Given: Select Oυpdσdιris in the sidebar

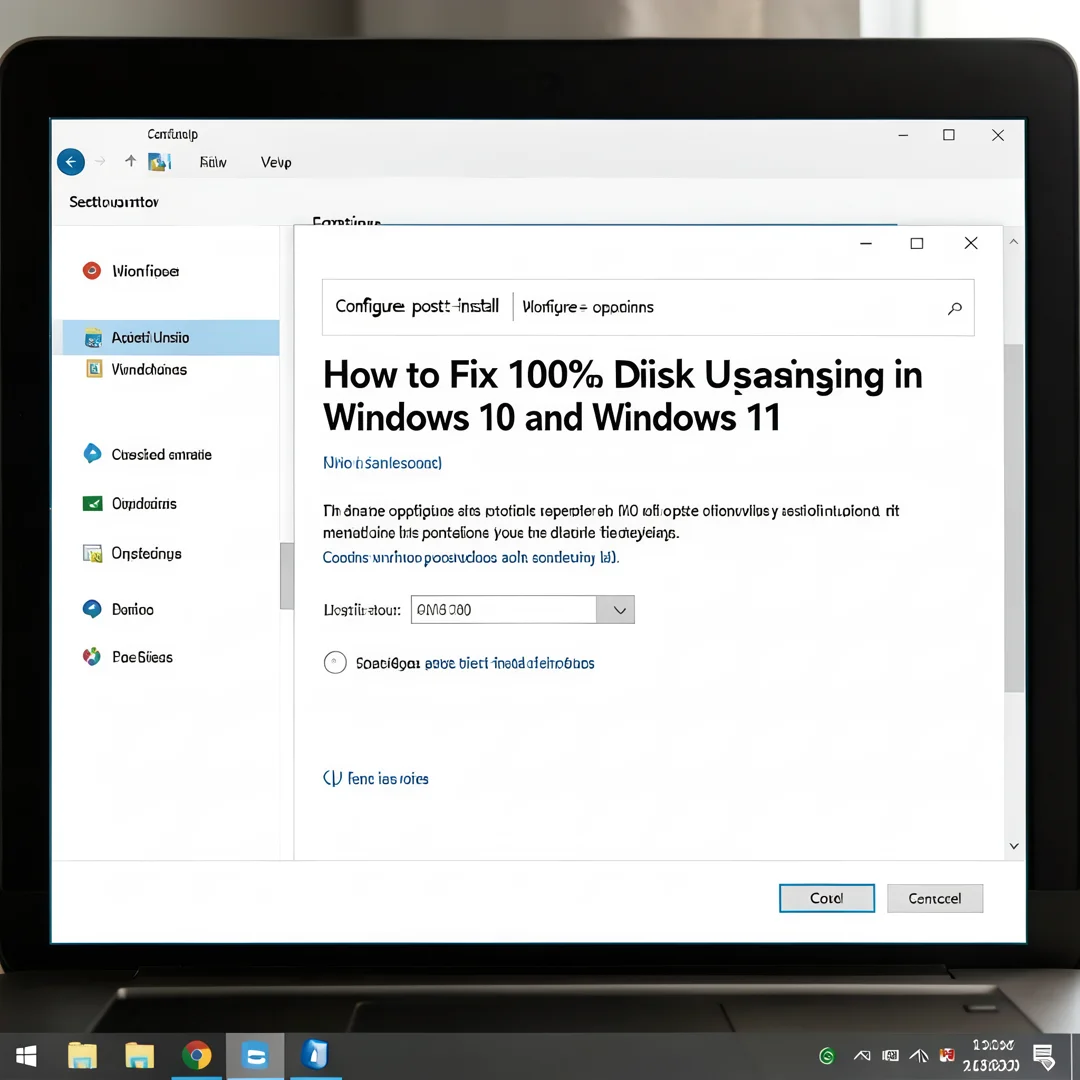Looking at the screenshot, I should pos(144,504).
